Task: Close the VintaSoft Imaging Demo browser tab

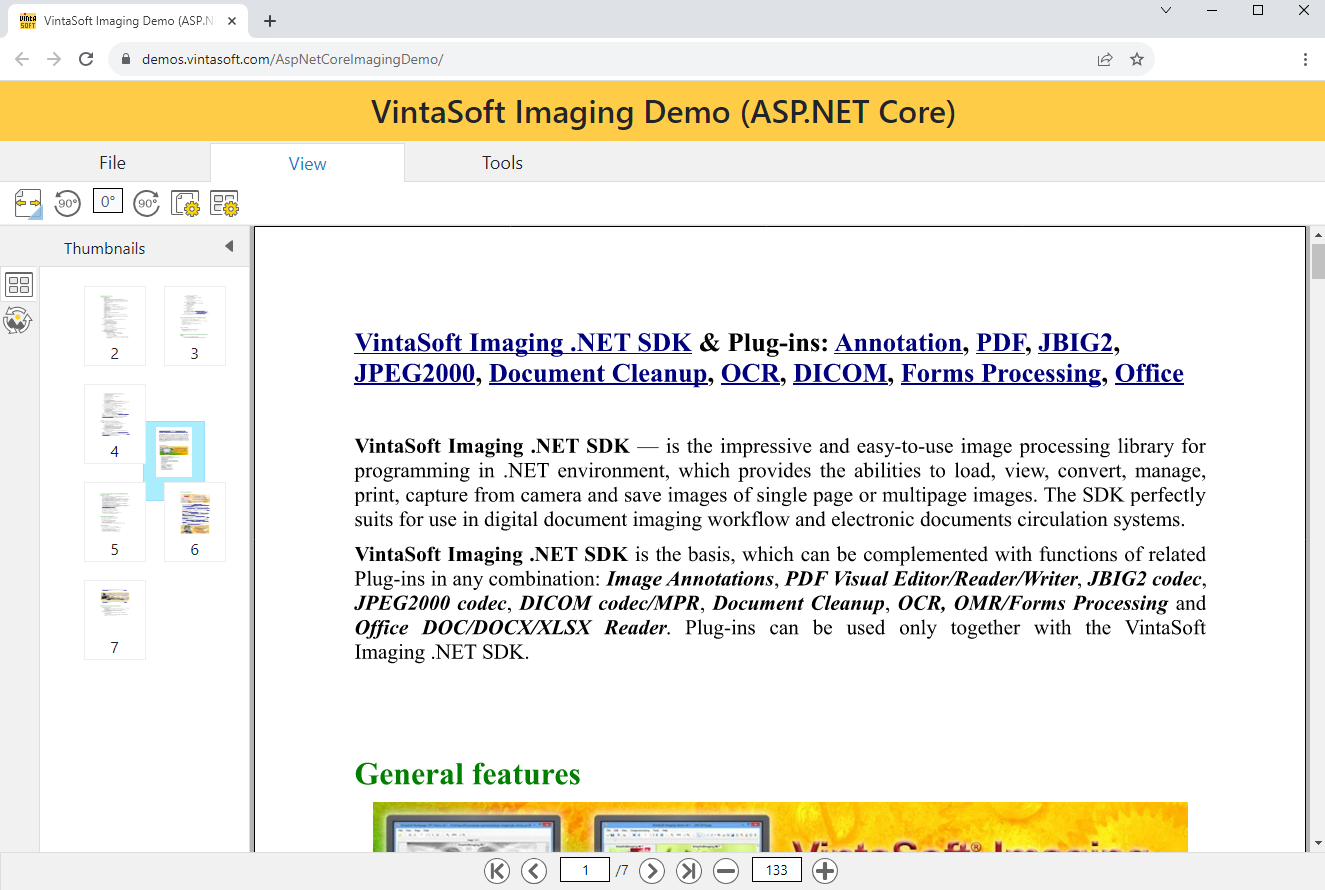Action: pyautogui.click(x=233, y=21)
